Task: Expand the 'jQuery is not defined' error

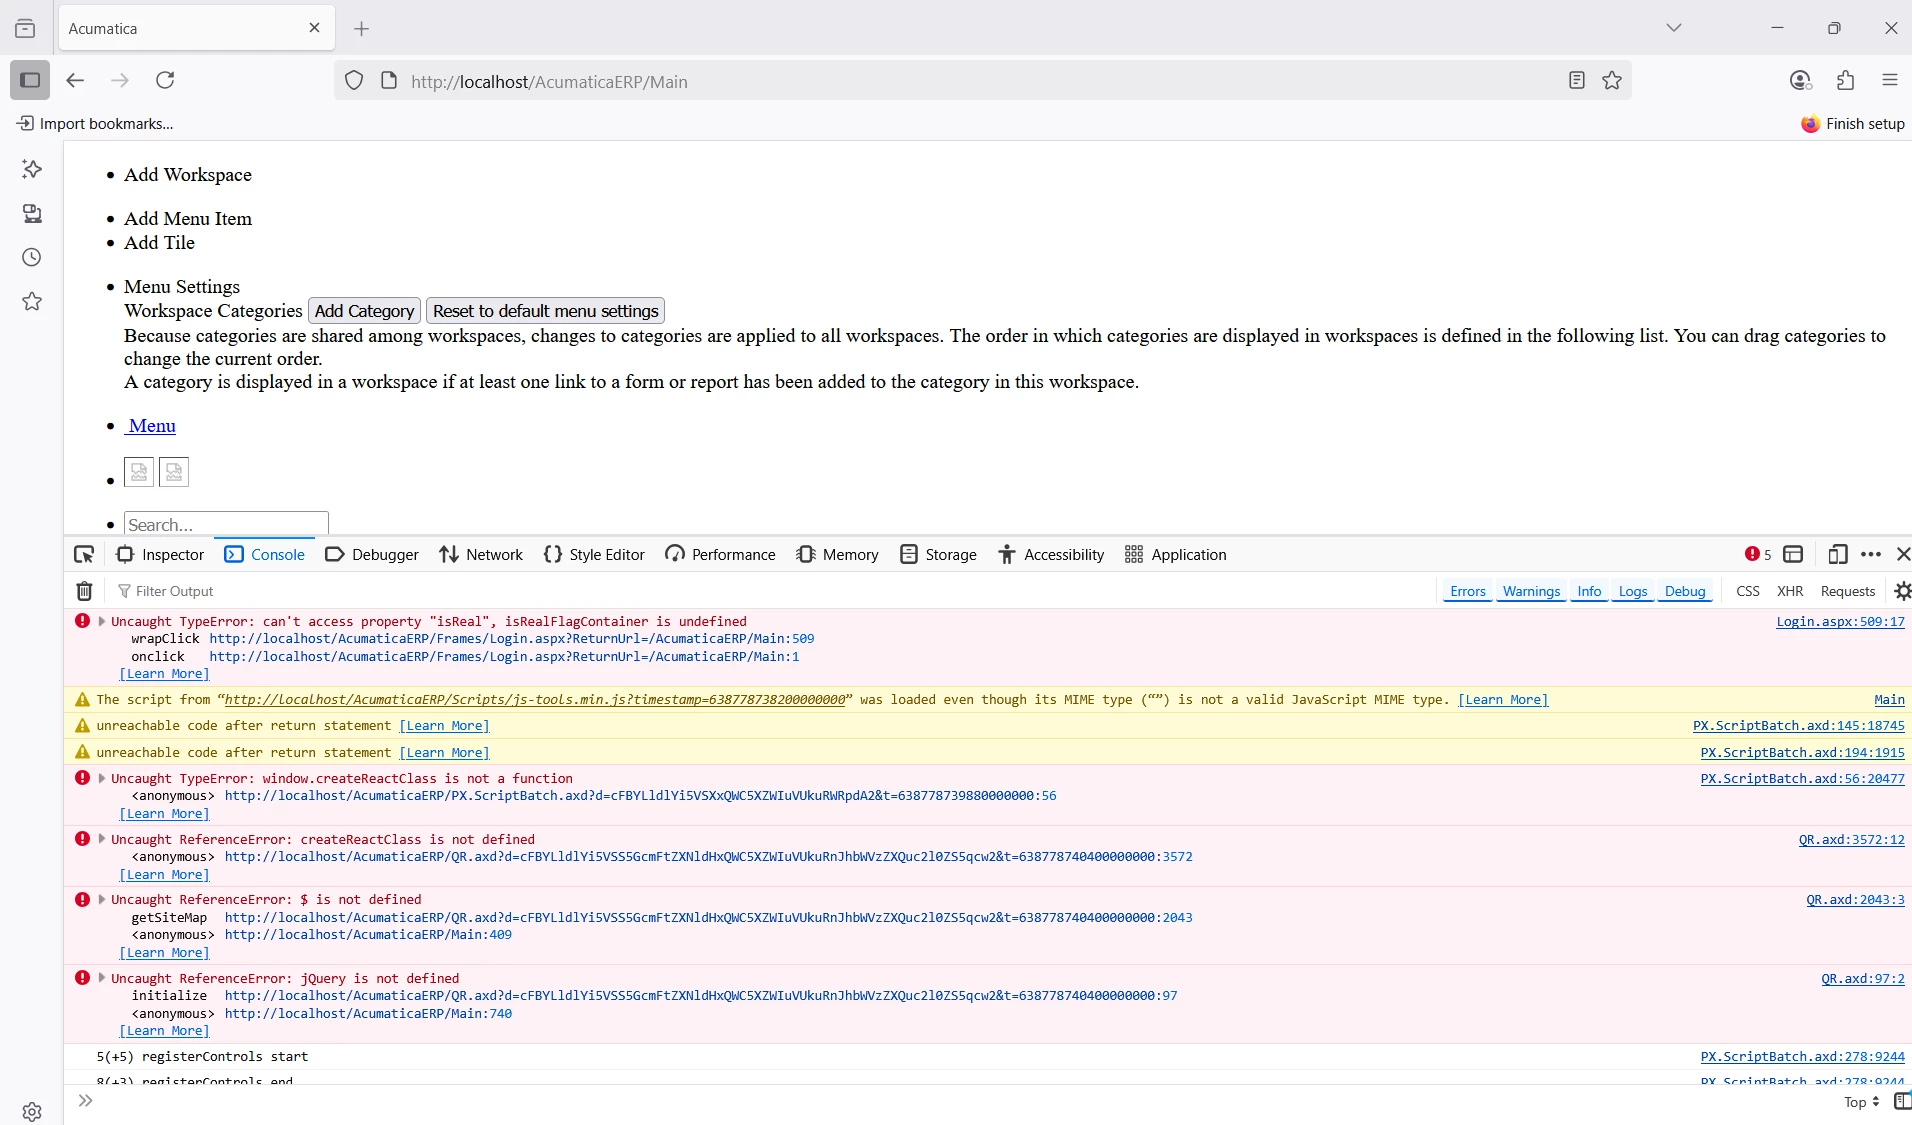Action: pyautogui.click(x=102, y=978)
